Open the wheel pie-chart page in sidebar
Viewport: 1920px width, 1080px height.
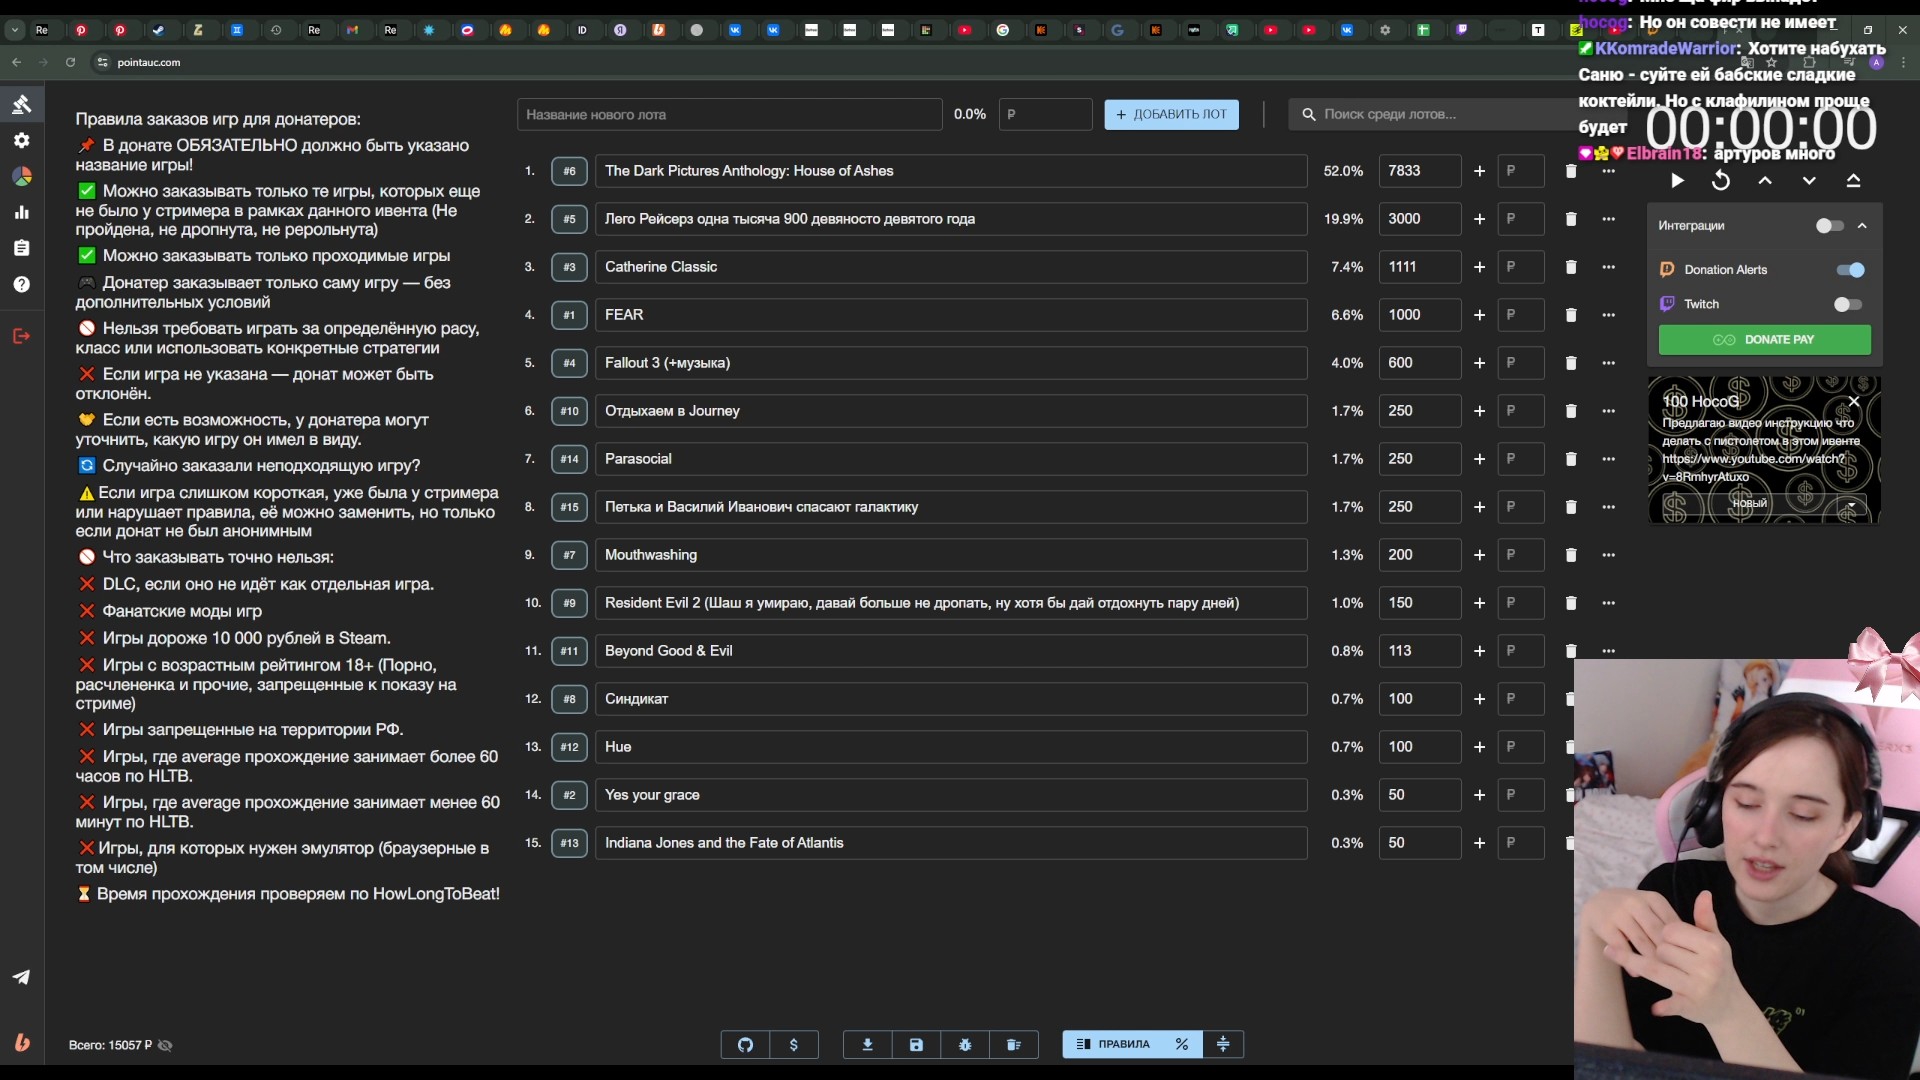pyautogui.click(x=21, y=176)
